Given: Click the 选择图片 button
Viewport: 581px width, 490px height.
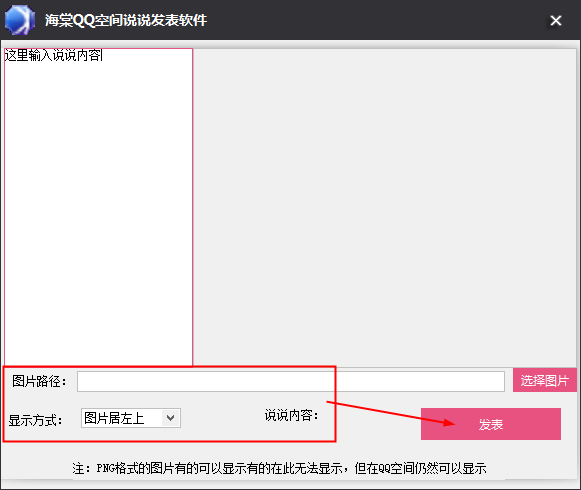Looking at the screenshot, I should click(x=544, y=380).
